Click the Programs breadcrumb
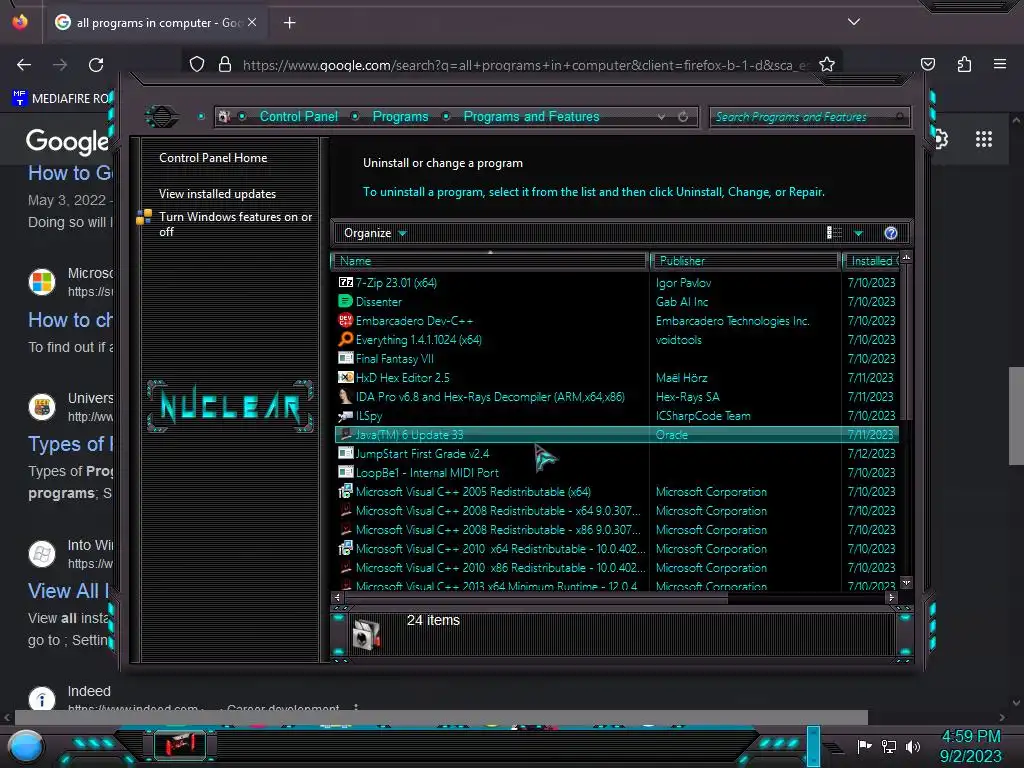Screen dimensions: 1024x768 click(400, 116)
